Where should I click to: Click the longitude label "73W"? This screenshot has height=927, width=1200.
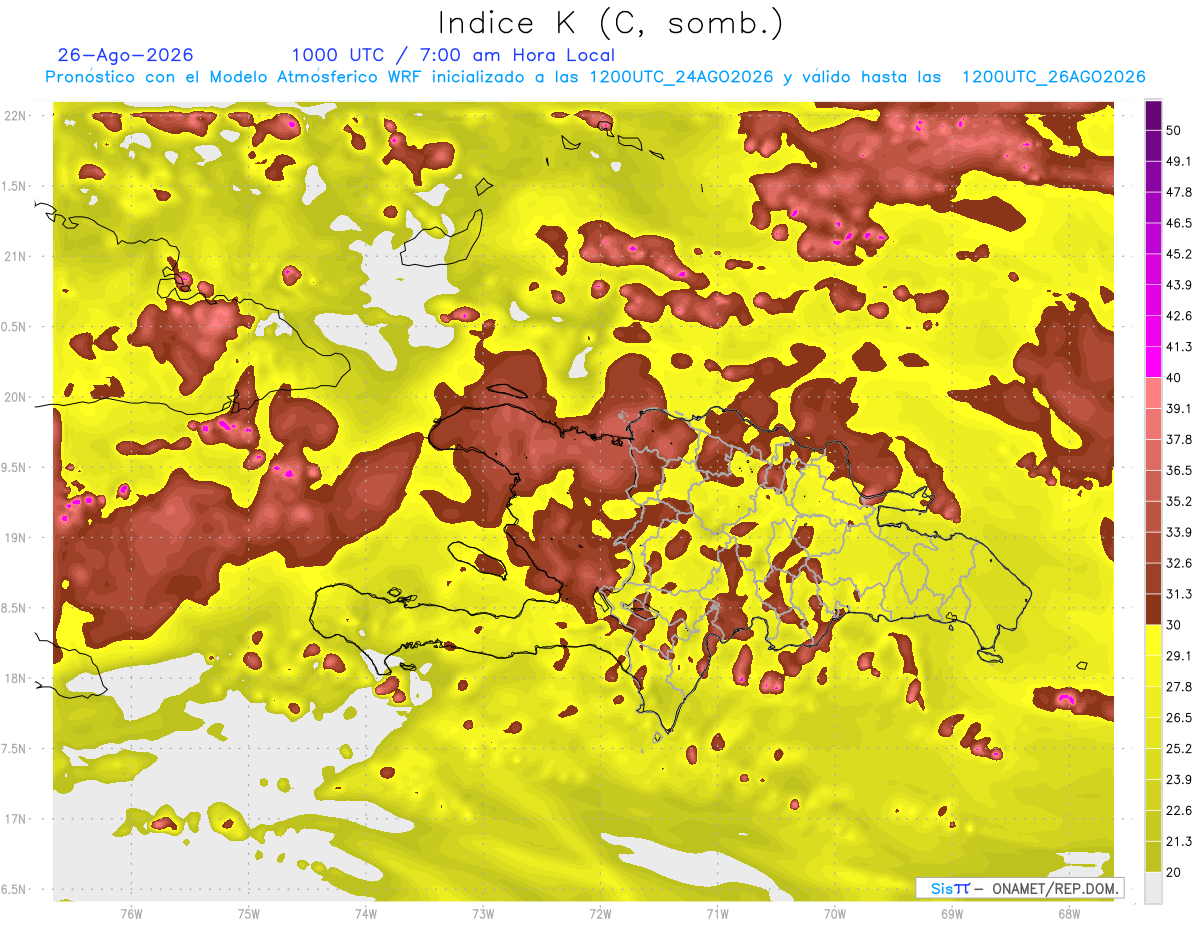coord(483,914)
